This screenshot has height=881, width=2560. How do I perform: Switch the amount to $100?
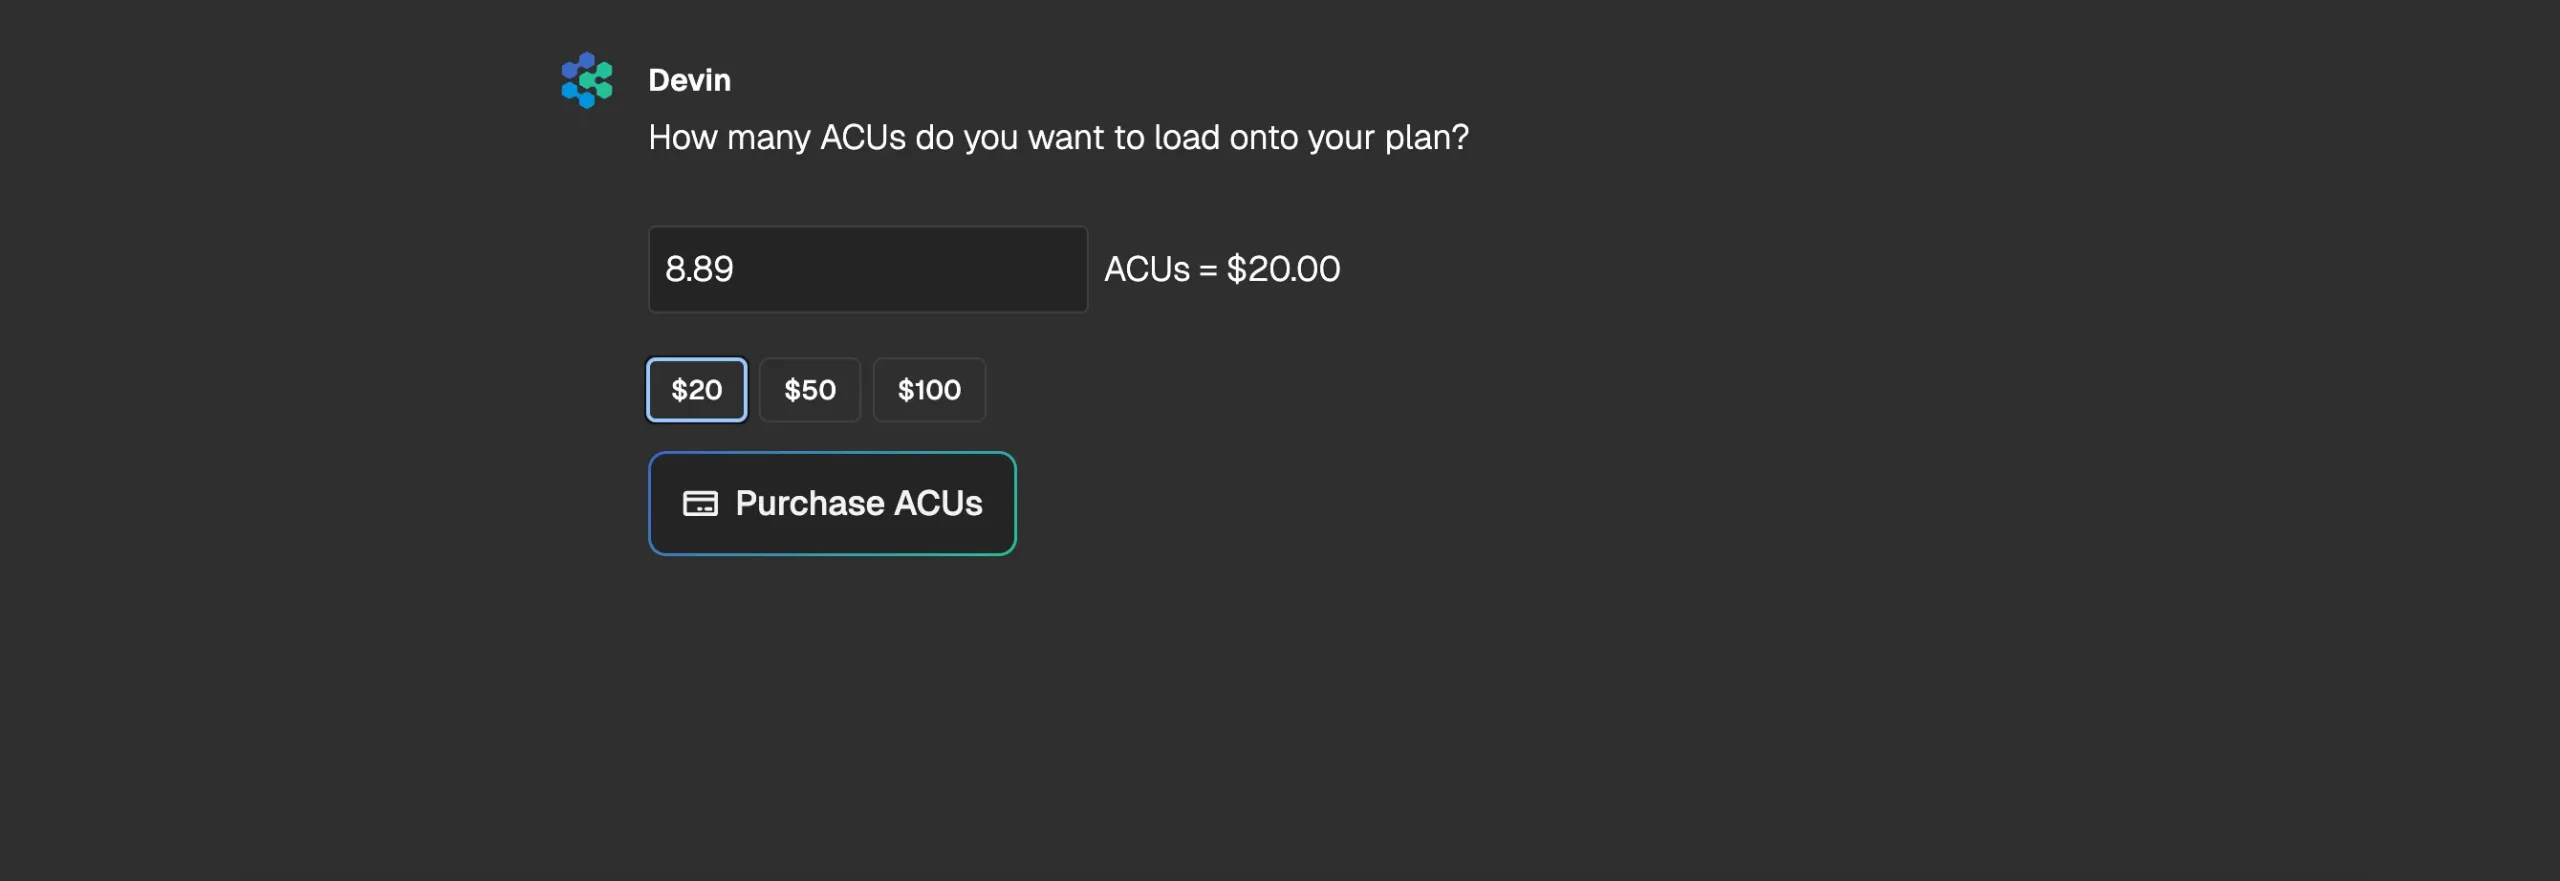(x=929, y=390)
